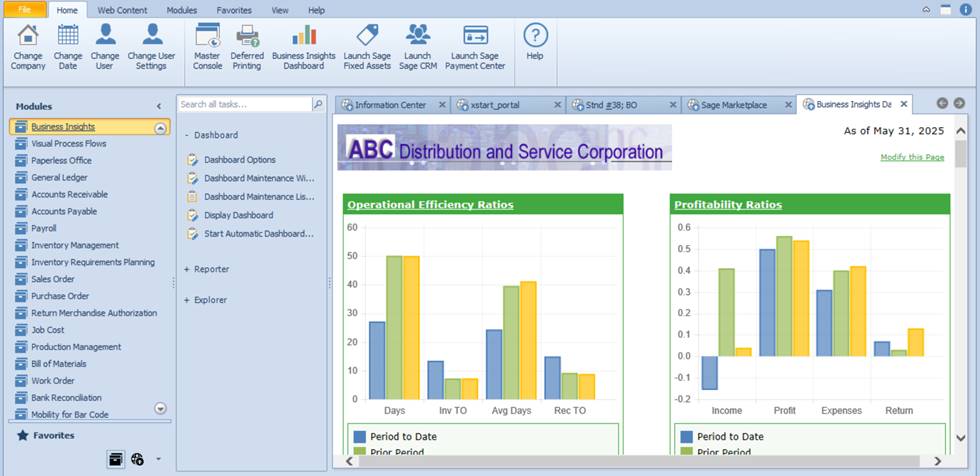This screenshot has height=476, width=980.
Task: Click the Modify this Page link
Action: [x=912, y=157]
